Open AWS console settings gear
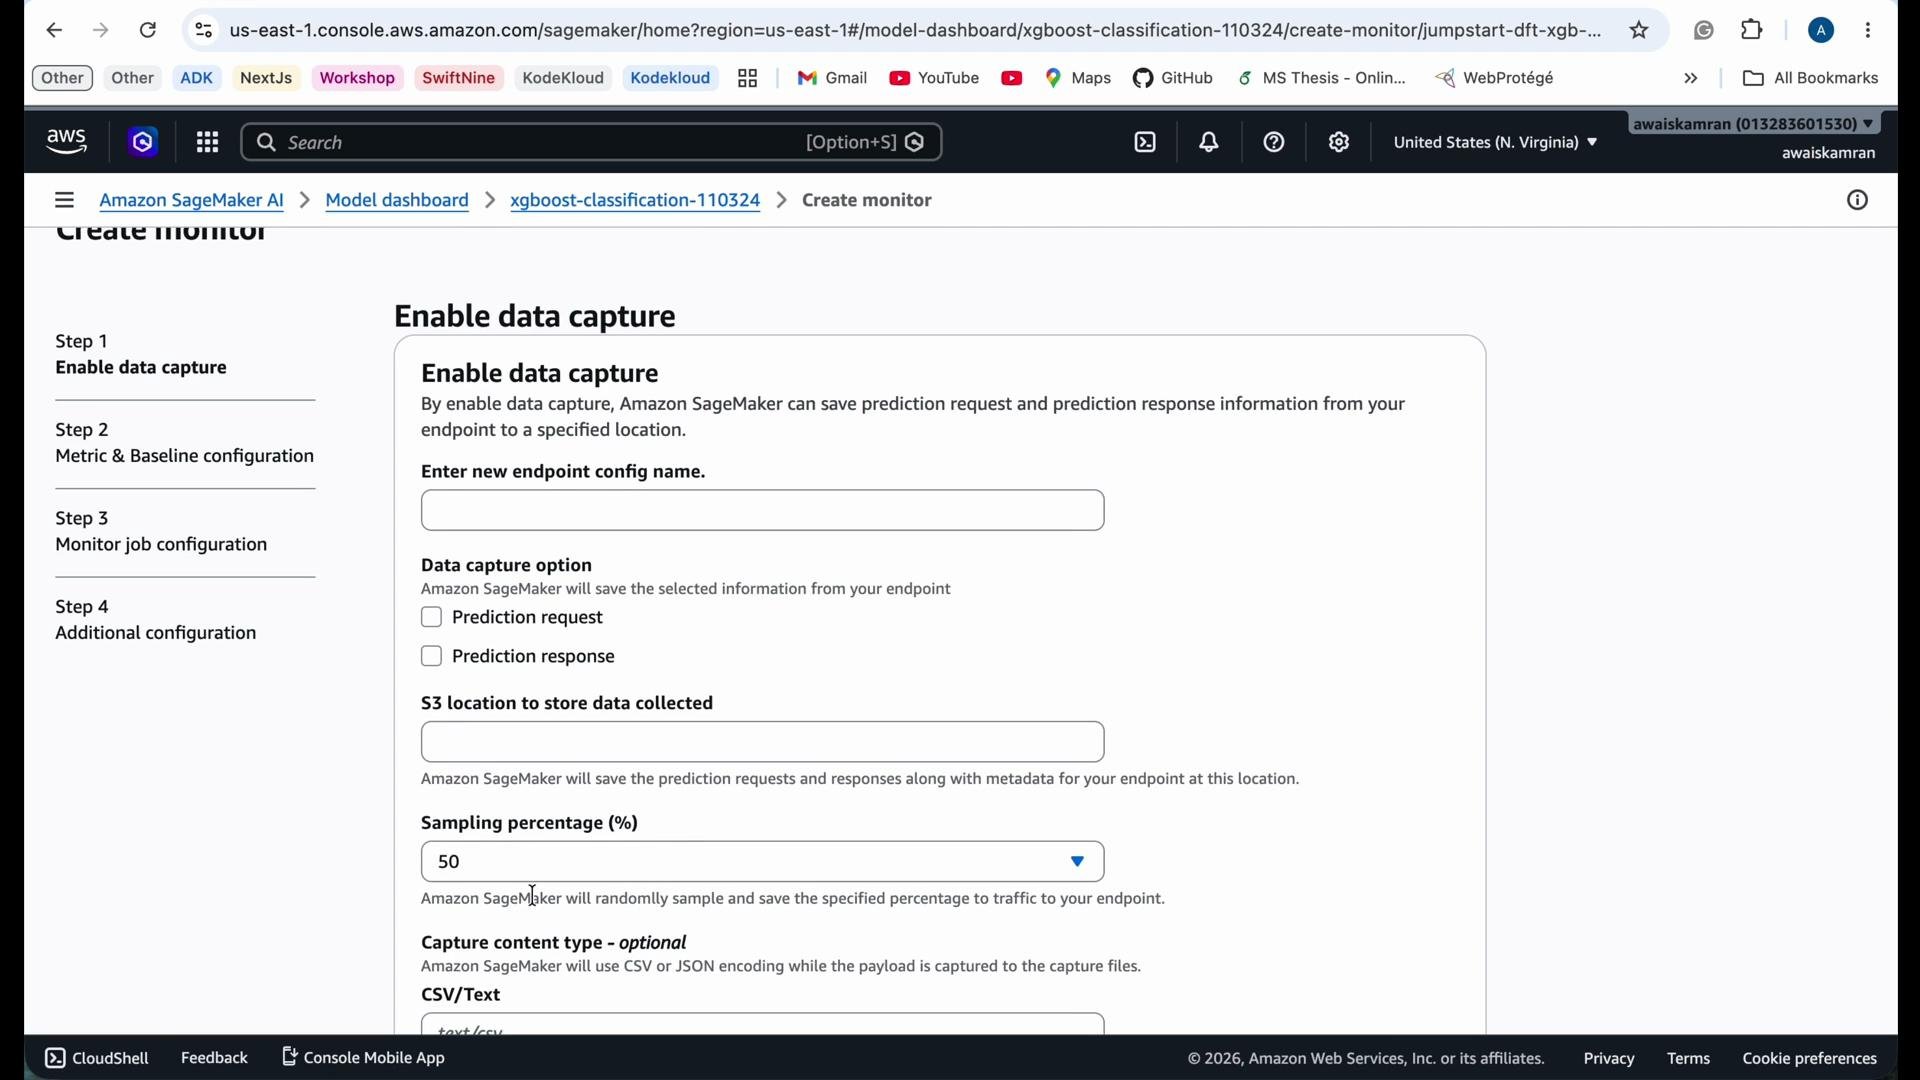This screenshot has height=1080, width=1920. pyautogui.click(x=1340, y=143)
